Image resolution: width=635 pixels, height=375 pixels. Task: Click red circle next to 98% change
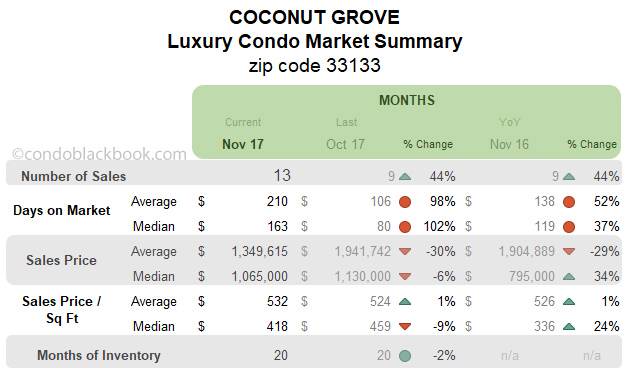pos(405,202)
